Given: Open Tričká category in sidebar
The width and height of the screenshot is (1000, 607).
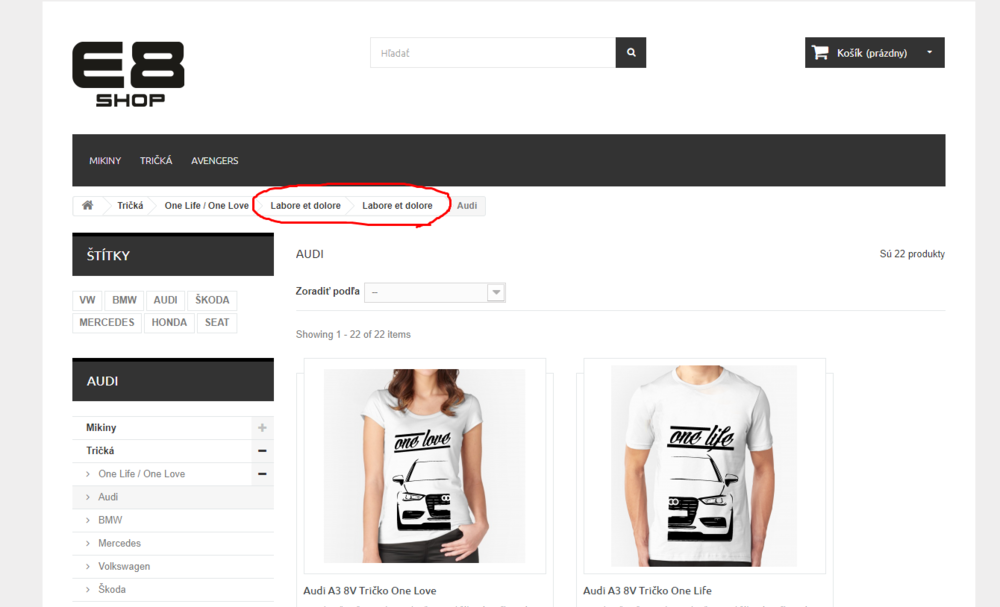Looking at the screenshot, I should pyautogui.click(x=100, y=451).
